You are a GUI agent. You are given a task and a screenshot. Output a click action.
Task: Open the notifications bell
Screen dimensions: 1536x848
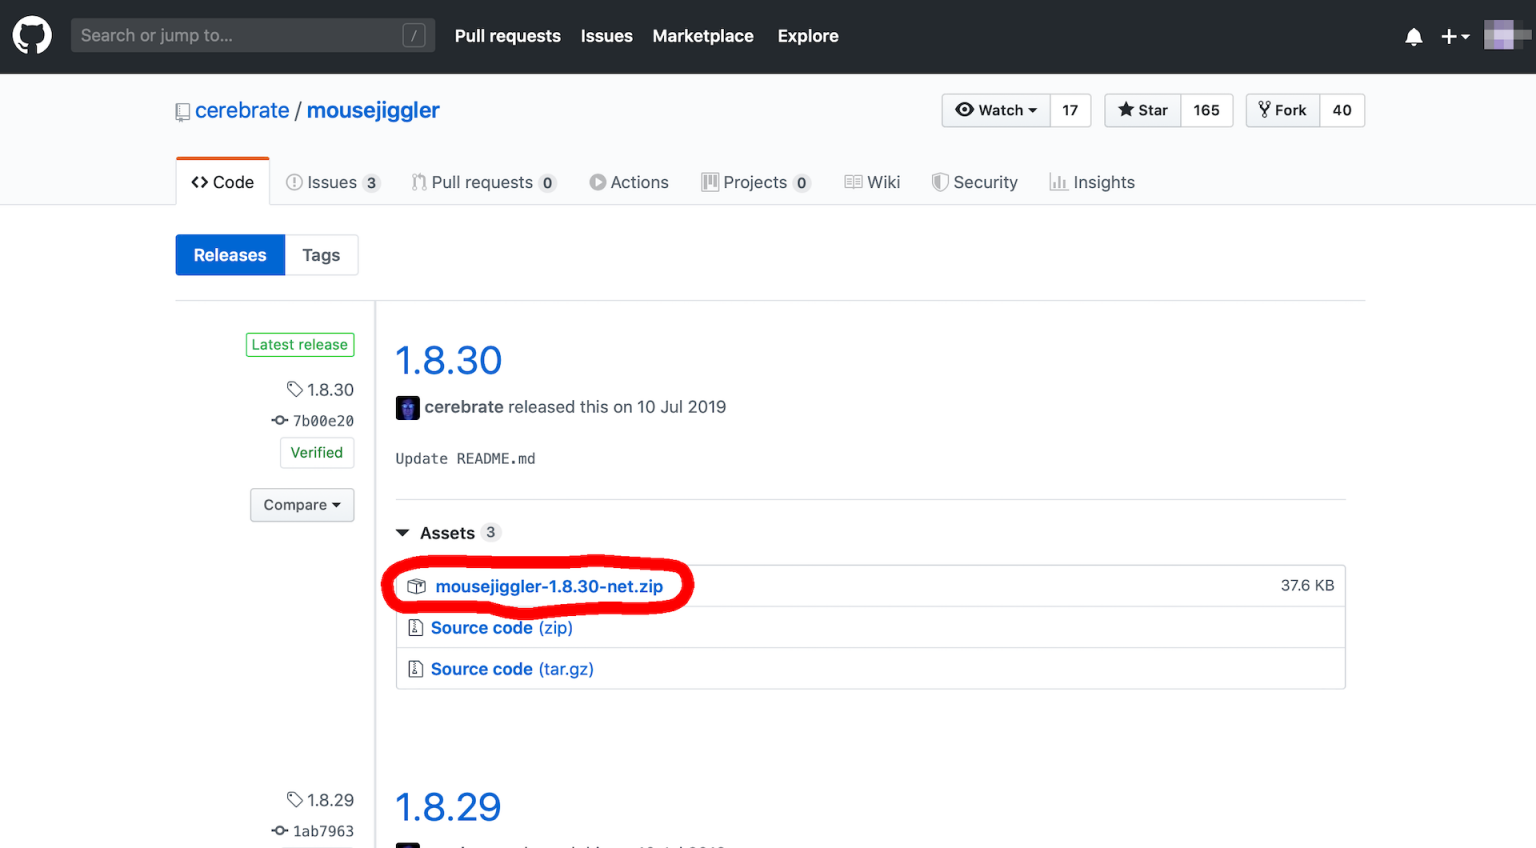pos(1413,37)
